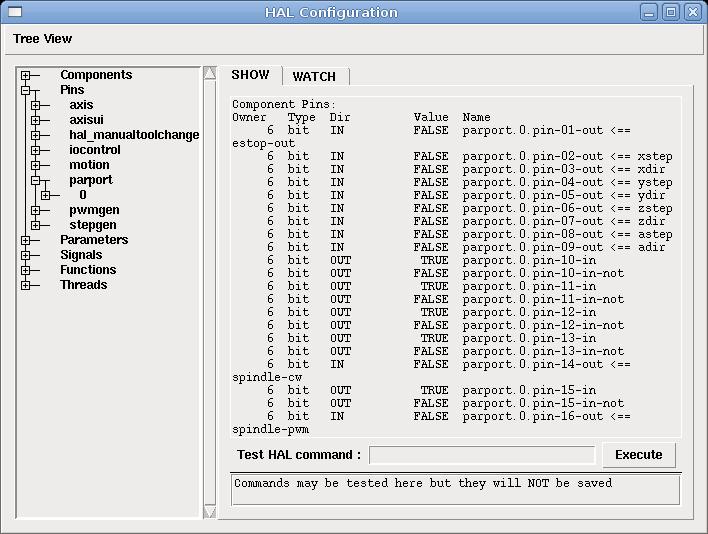Select the Components tree label
The width and height of the screenshot is (708, 534).
pos(96,74)
